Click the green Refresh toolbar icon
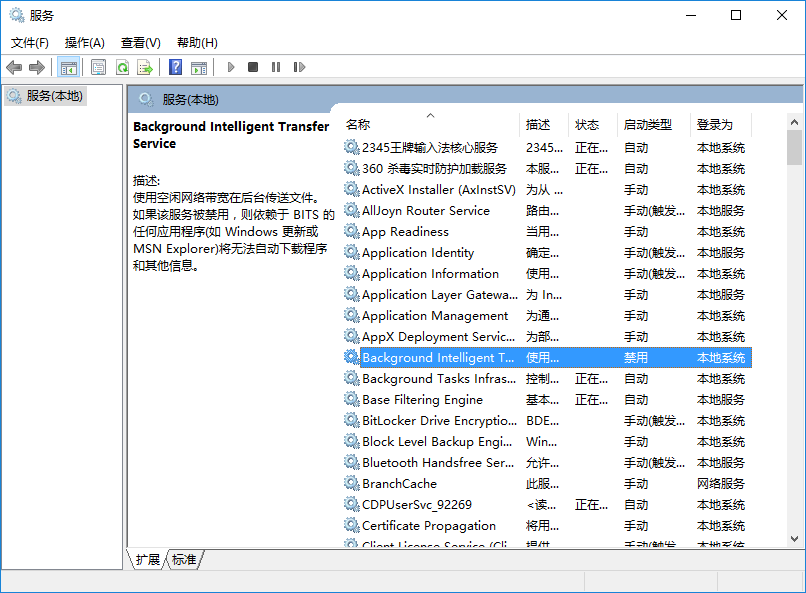 click(122, 67)
